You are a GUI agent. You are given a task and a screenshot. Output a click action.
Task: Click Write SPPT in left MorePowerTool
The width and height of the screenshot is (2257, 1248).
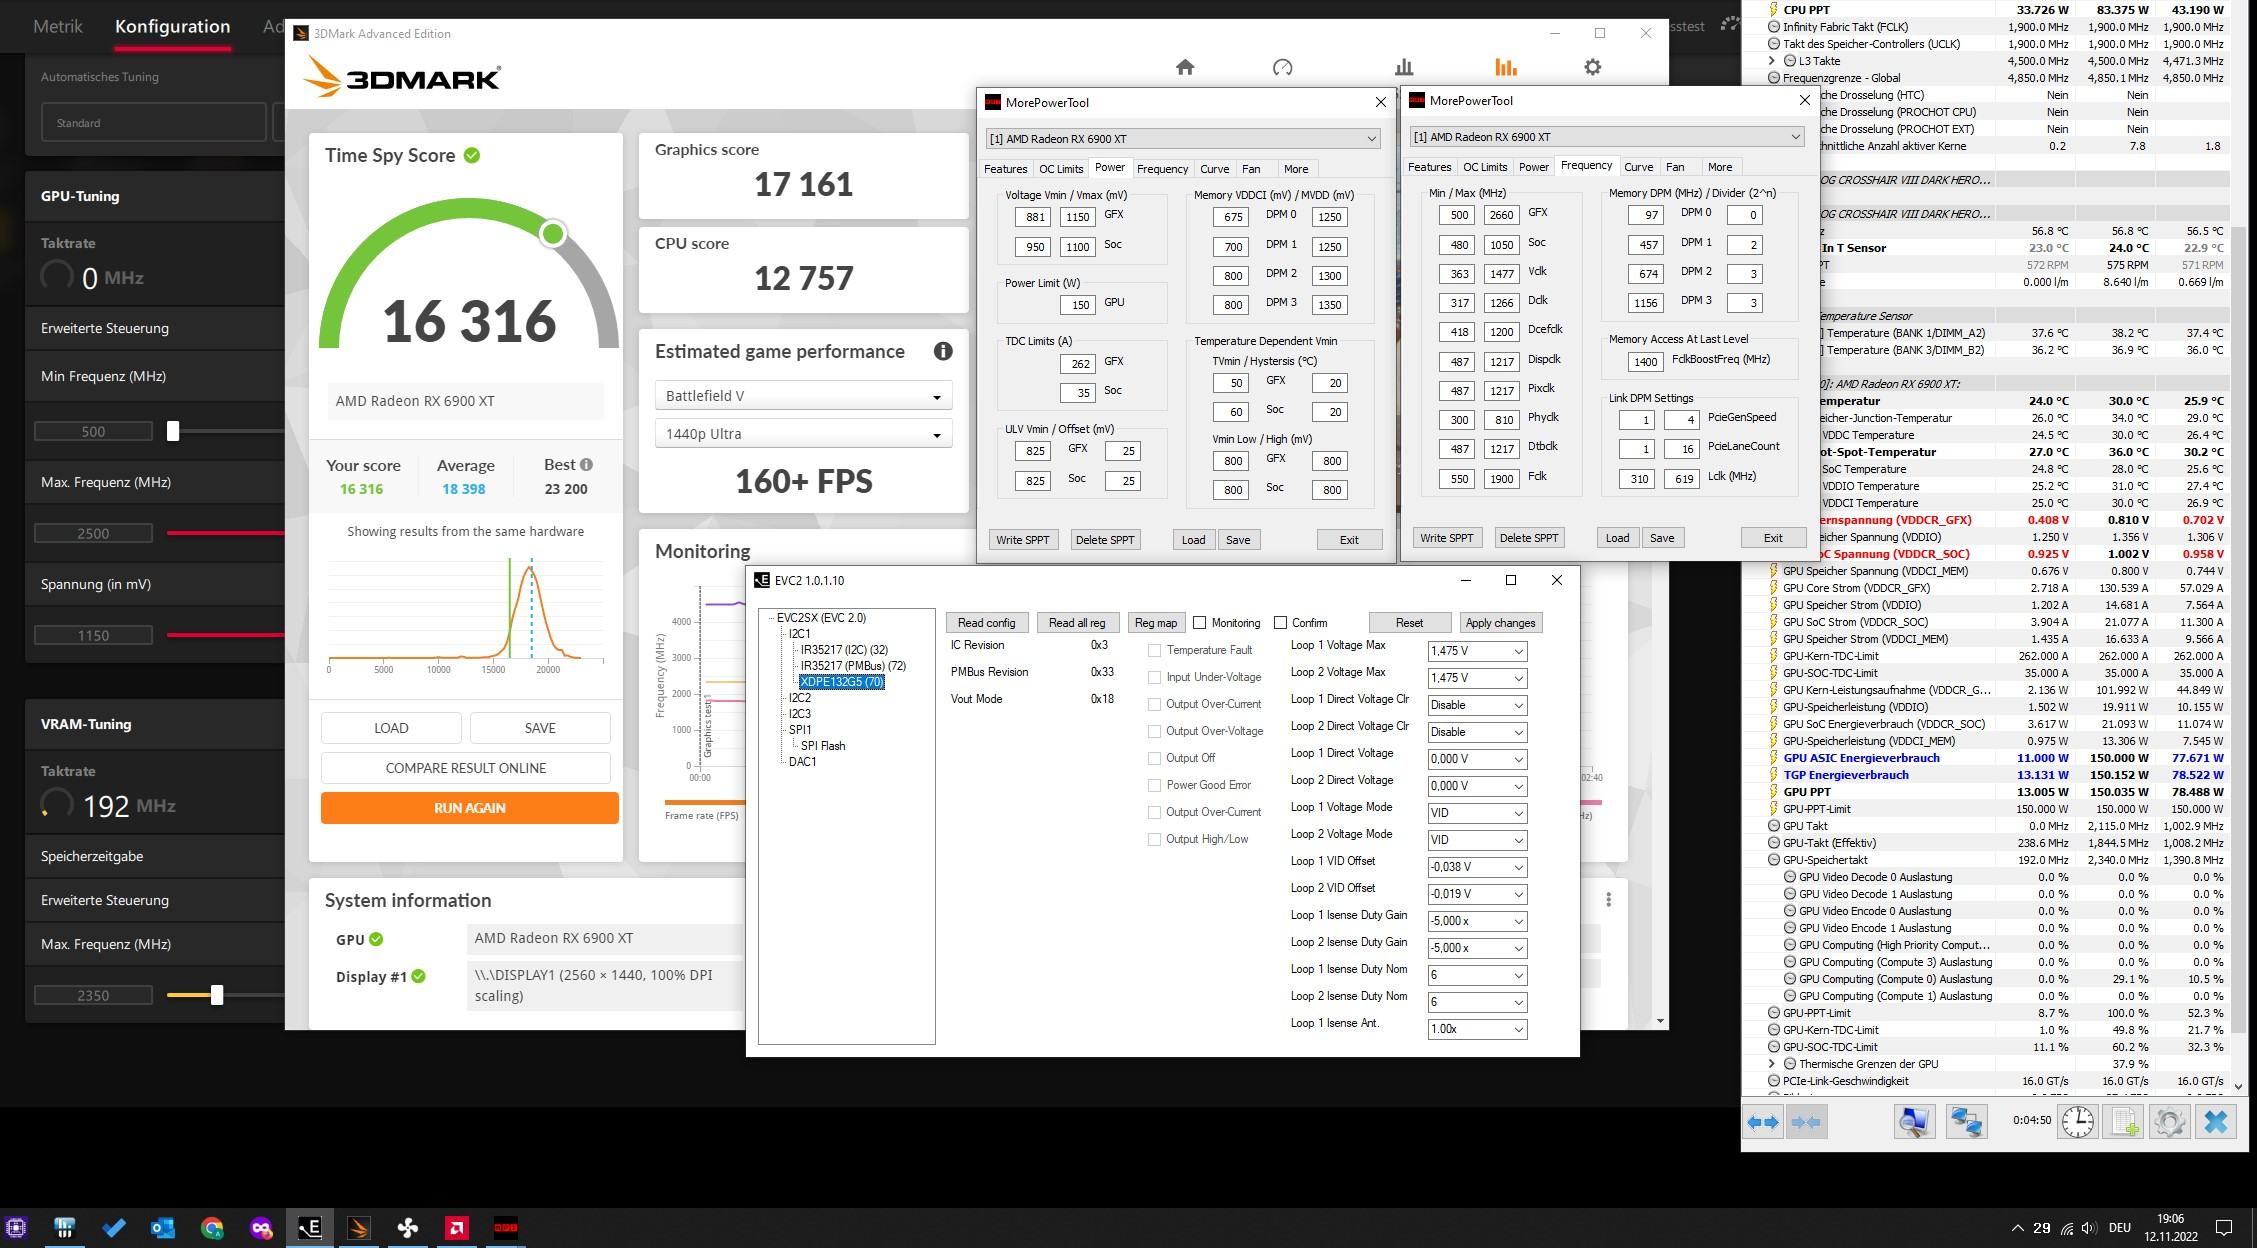[1022, 540]
